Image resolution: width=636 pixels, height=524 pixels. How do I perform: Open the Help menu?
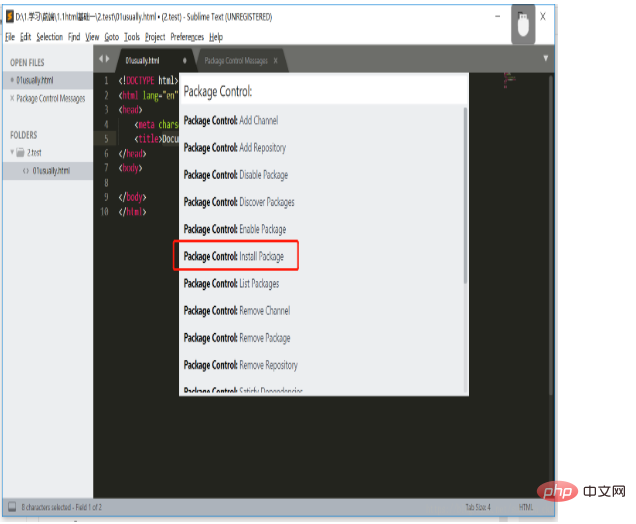[216, 37]
